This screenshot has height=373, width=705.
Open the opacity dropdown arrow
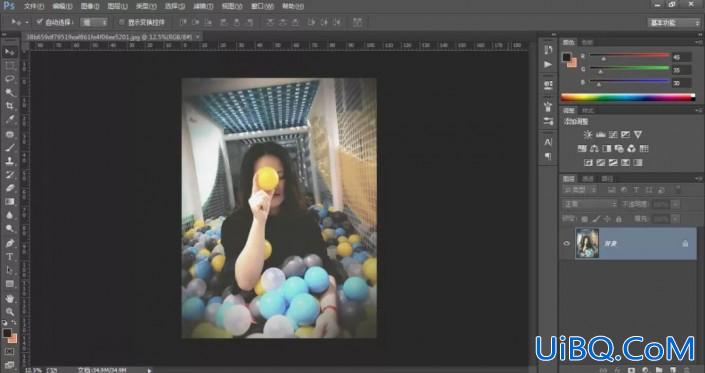pyautogui.click(x=675, y=204)
